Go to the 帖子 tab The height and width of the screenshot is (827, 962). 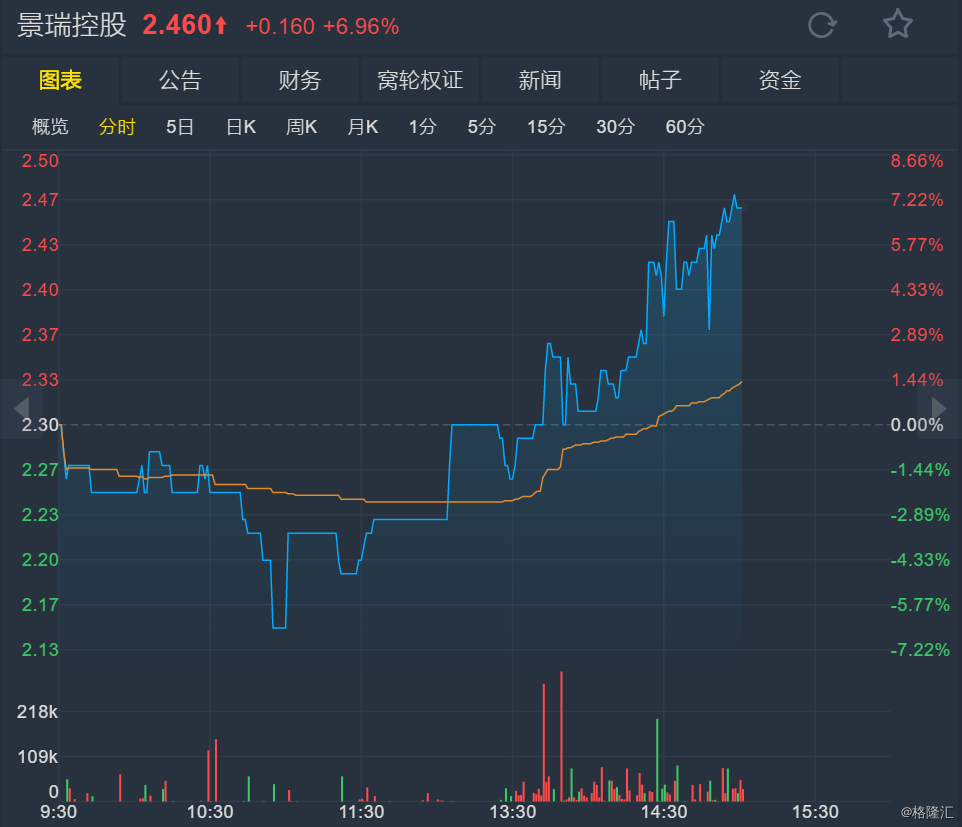pos(660,81)
